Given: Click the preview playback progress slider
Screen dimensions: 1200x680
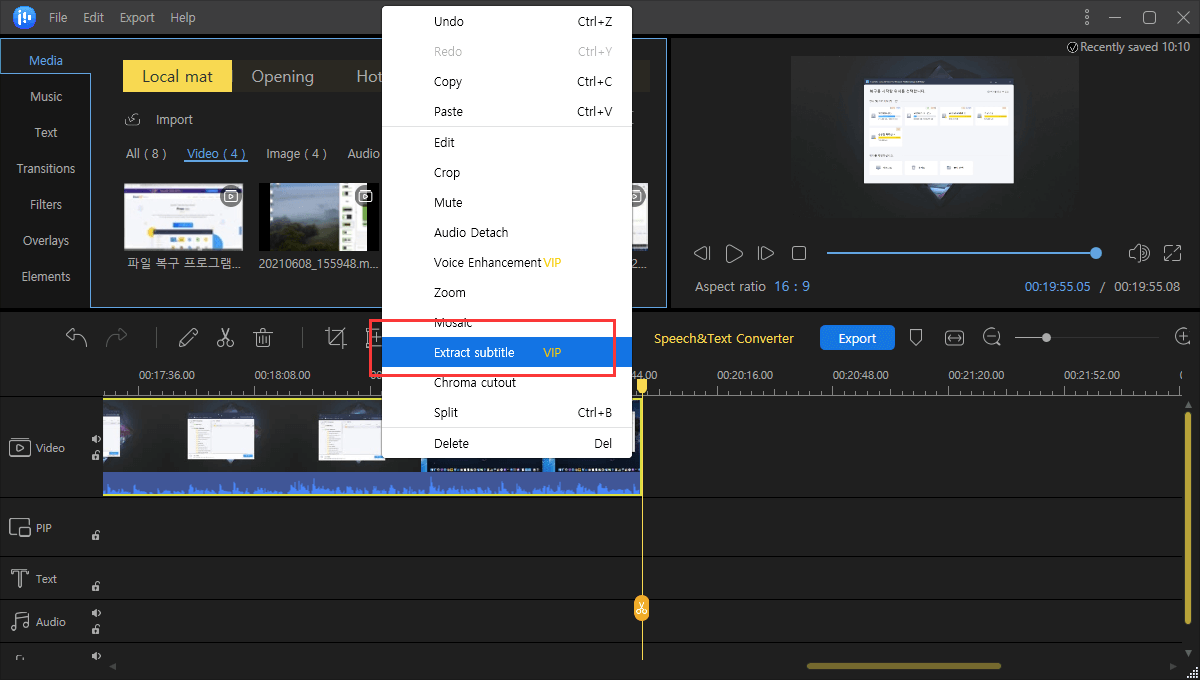Looking at the screenshot, I should tap(960, 253).
